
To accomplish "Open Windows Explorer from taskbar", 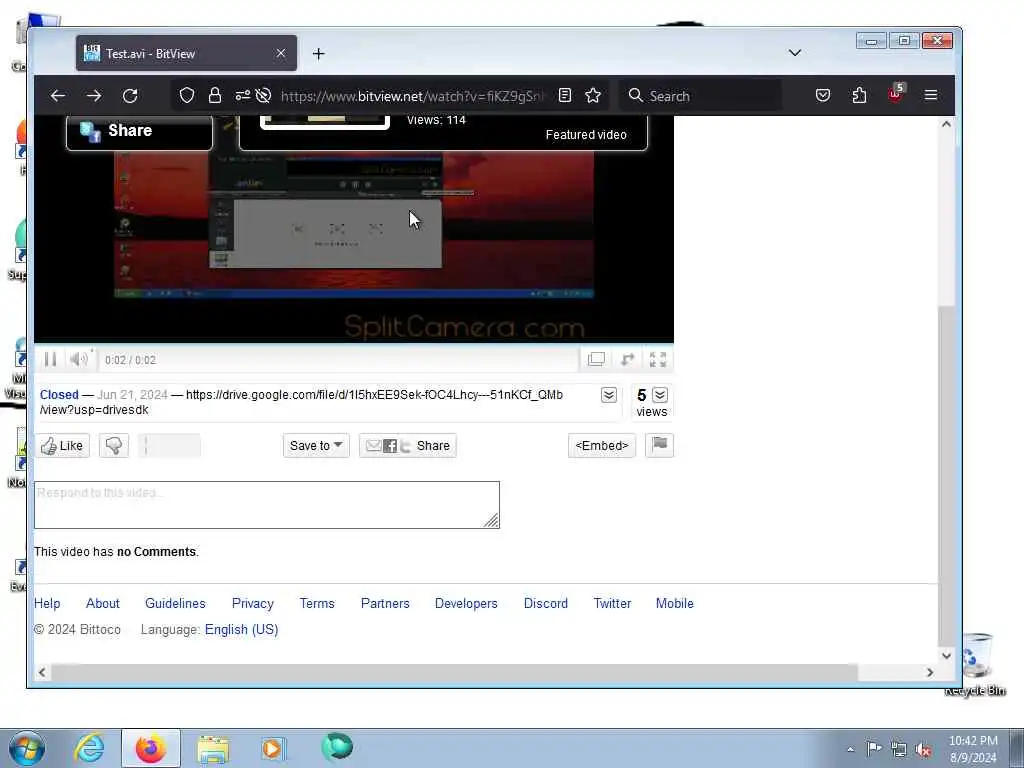I will [x=213, y=748].
